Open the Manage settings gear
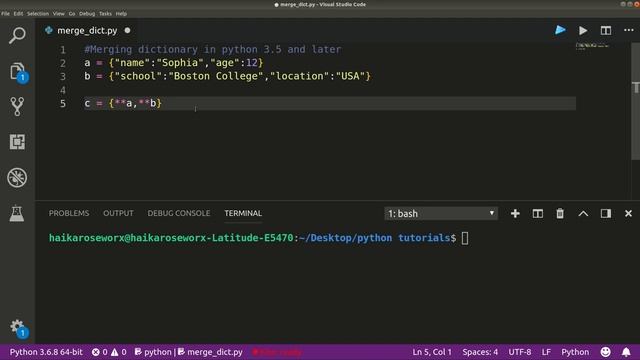Screen dimensions: 640x360 (x=18, y=327)
